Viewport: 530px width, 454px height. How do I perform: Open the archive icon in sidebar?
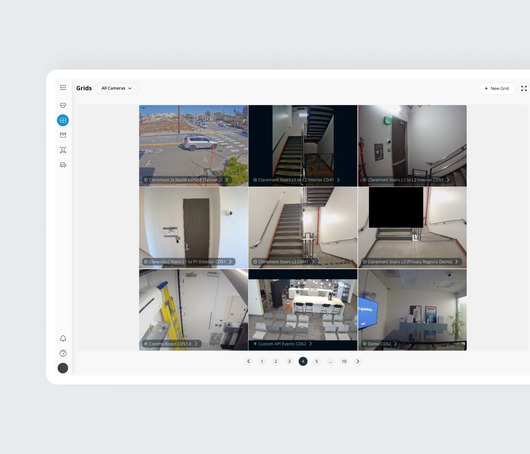[x=63, y=135]
